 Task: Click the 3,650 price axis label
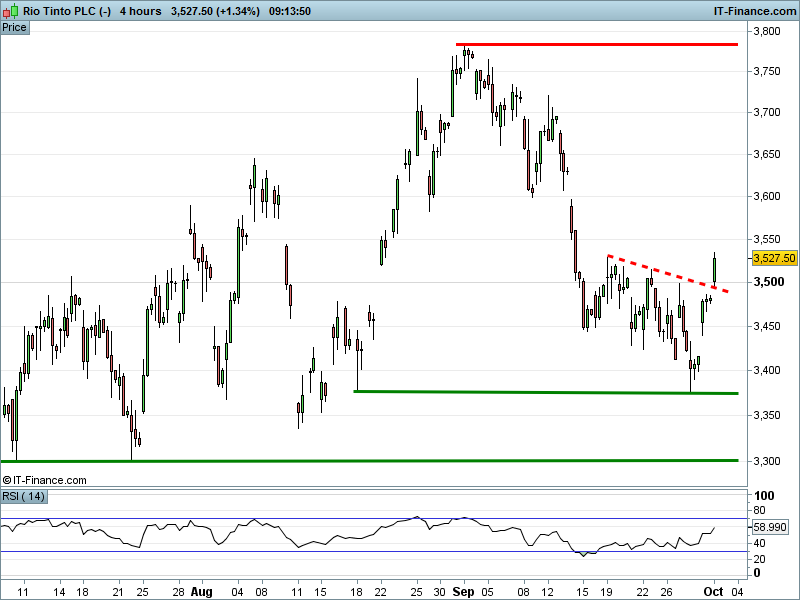click(x=767, y=154)
